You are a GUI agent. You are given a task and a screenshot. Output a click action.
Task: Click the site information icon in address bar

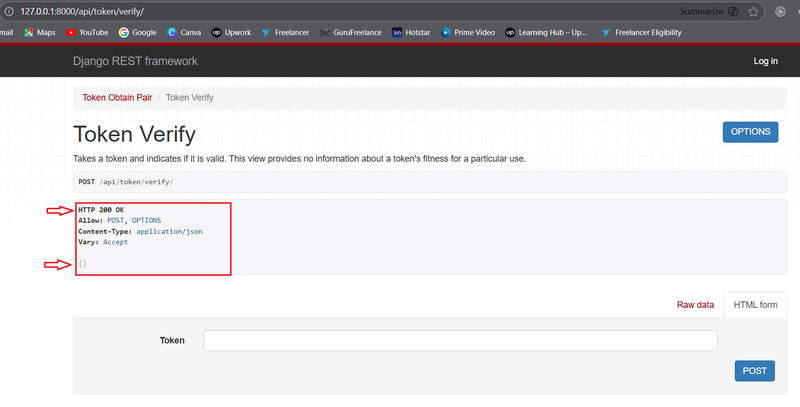coord(9,11)
